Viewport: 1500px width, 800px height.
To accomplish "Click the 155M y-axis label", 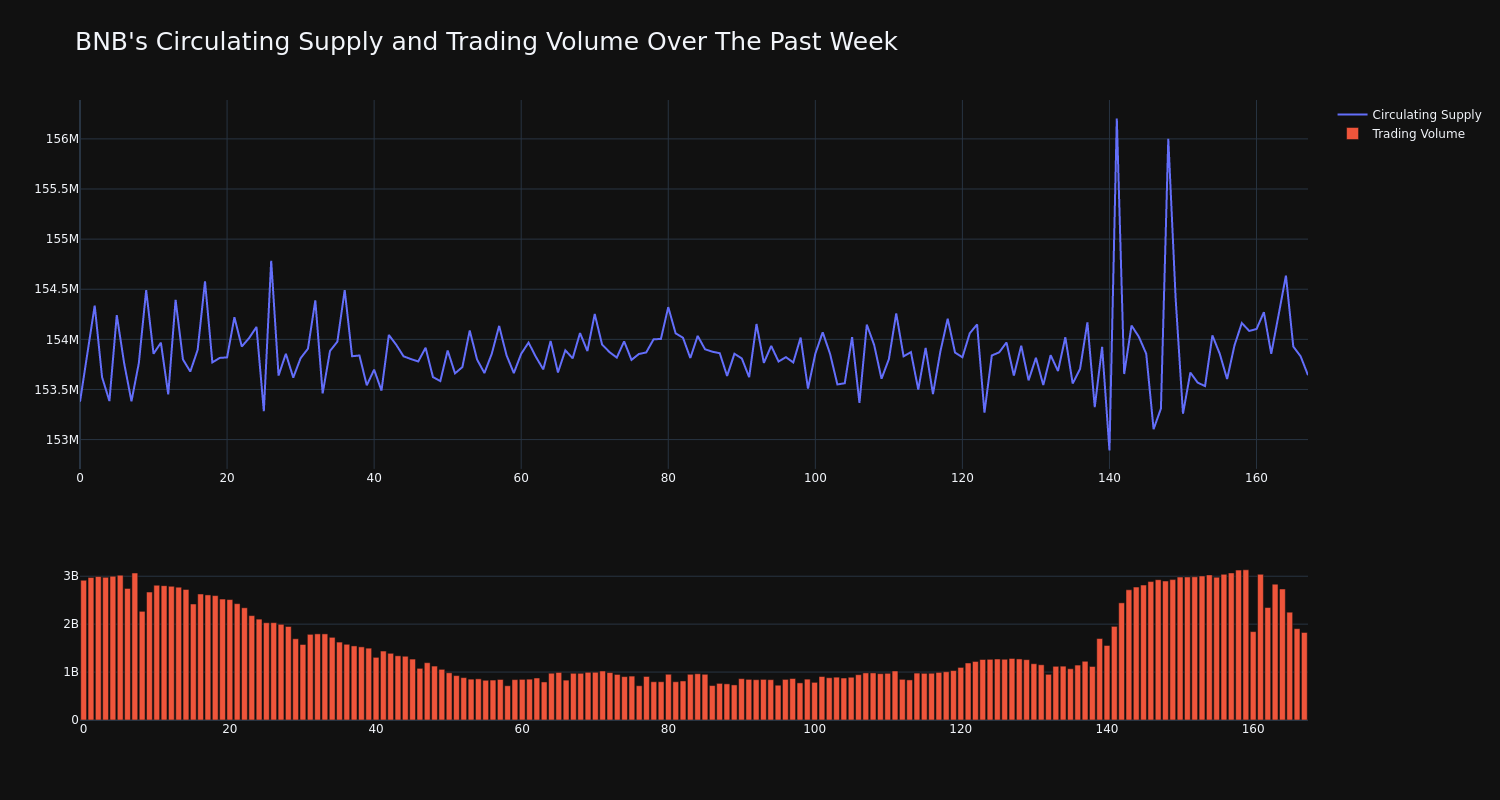I will tap(62, 239).
